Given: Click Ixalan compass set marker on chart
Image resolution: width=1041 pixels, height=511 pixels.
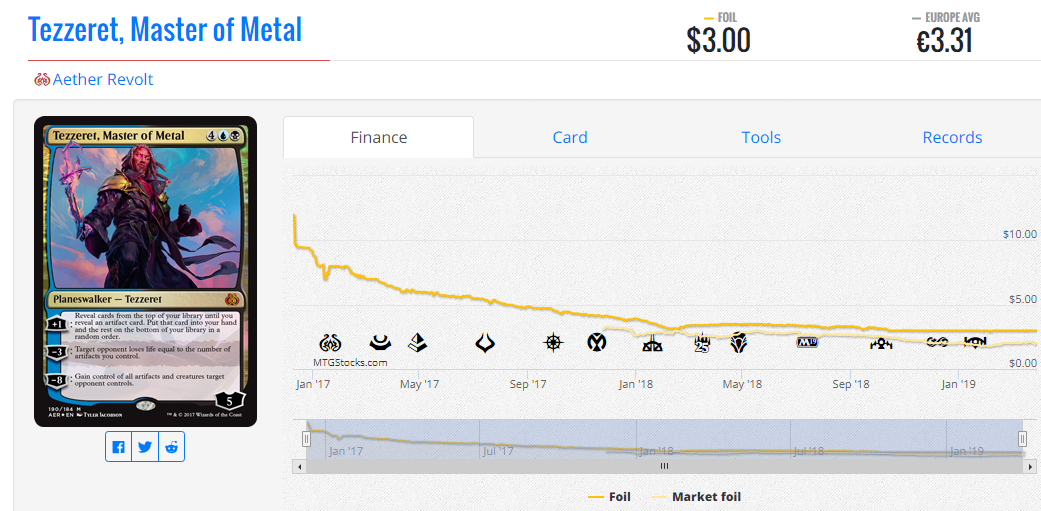Looking at the screenshot, I should [553, 342].
